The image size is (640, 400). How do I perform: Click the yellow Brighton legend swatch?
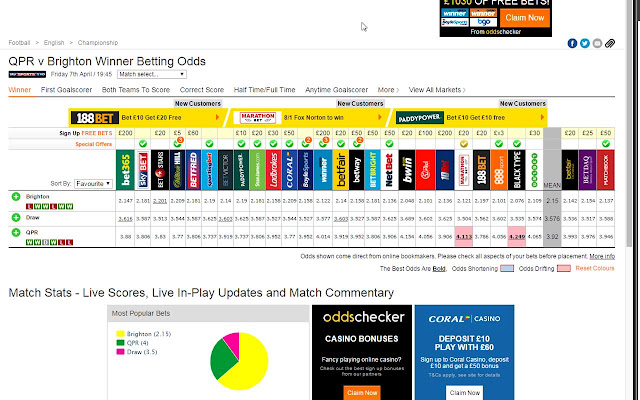(x=120, y=334)
